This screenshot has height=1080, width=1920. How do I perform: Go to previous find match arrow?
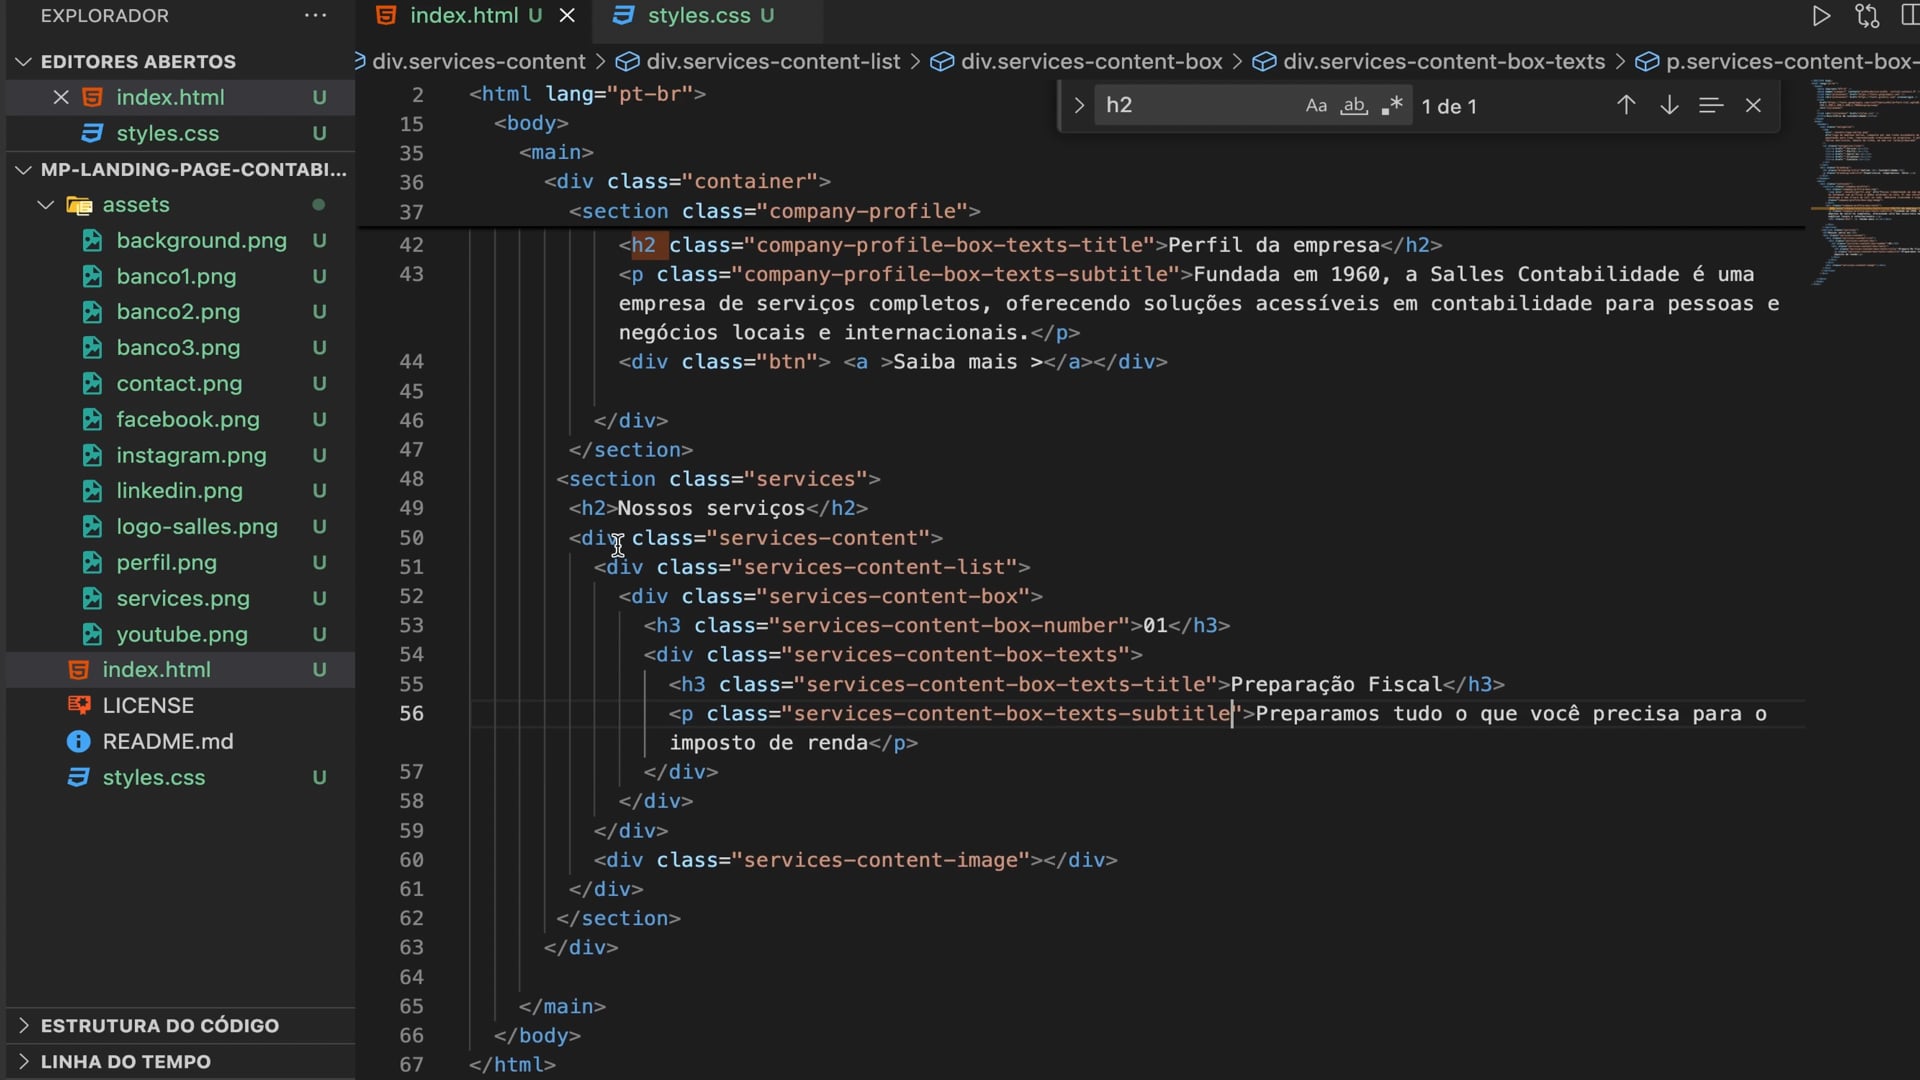coord(1626,105)
